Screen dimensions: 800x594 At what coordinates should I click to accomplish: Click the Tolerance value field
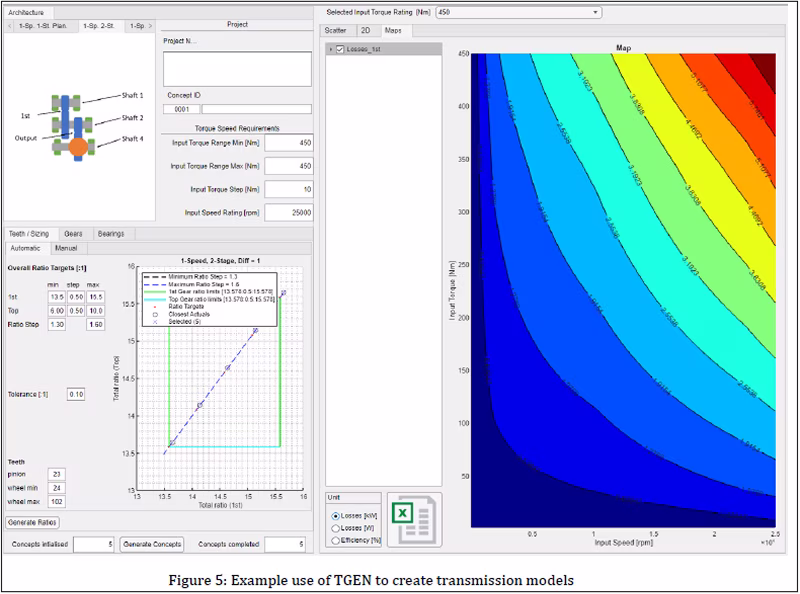coord(76,395)
